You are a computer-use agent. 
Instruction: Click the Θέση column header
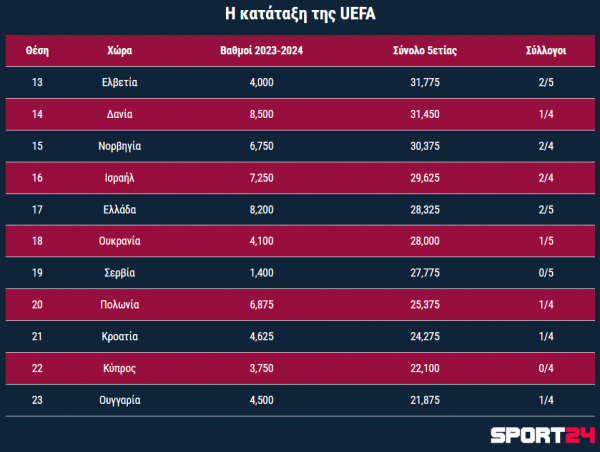pyautogui.click(x=37, y=51)
